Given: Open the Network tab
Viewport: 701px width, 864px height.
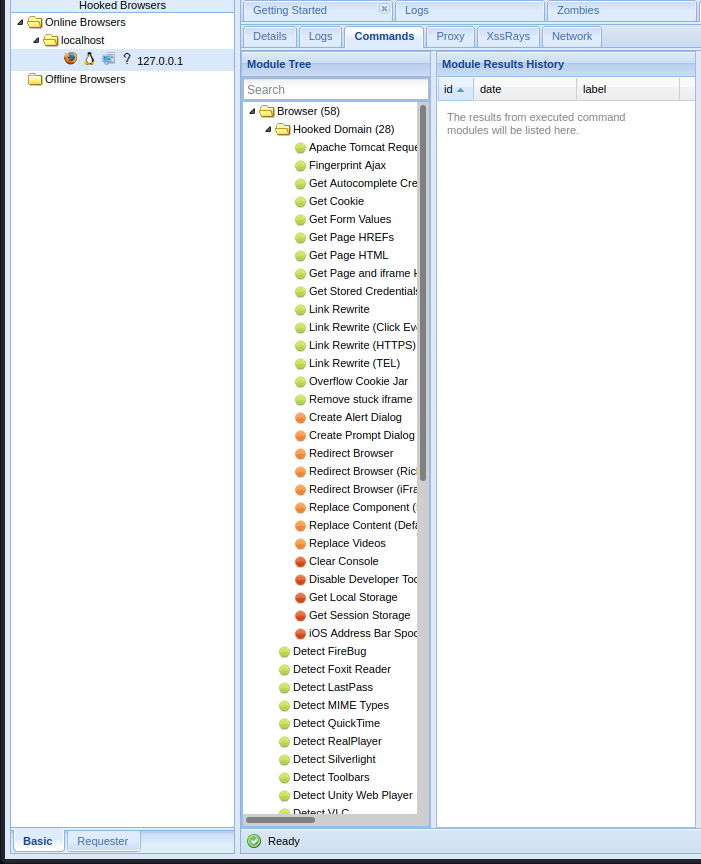Looking at the screenshot, I should pyautogui.click(x=572, y=36).
